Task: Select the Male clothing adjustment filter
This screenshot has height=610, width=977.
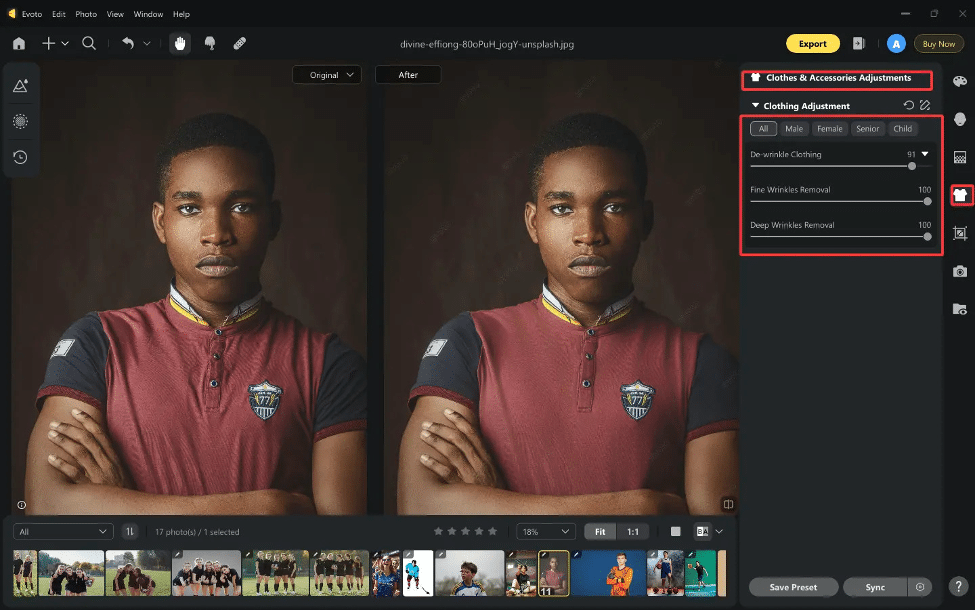Action: (794, 128)
